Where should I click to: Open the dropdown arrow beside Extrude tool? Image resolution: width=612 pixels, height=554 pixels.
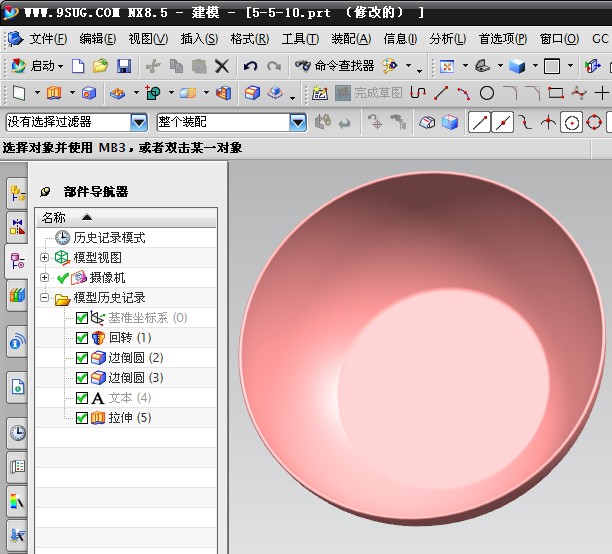point(72,93)
